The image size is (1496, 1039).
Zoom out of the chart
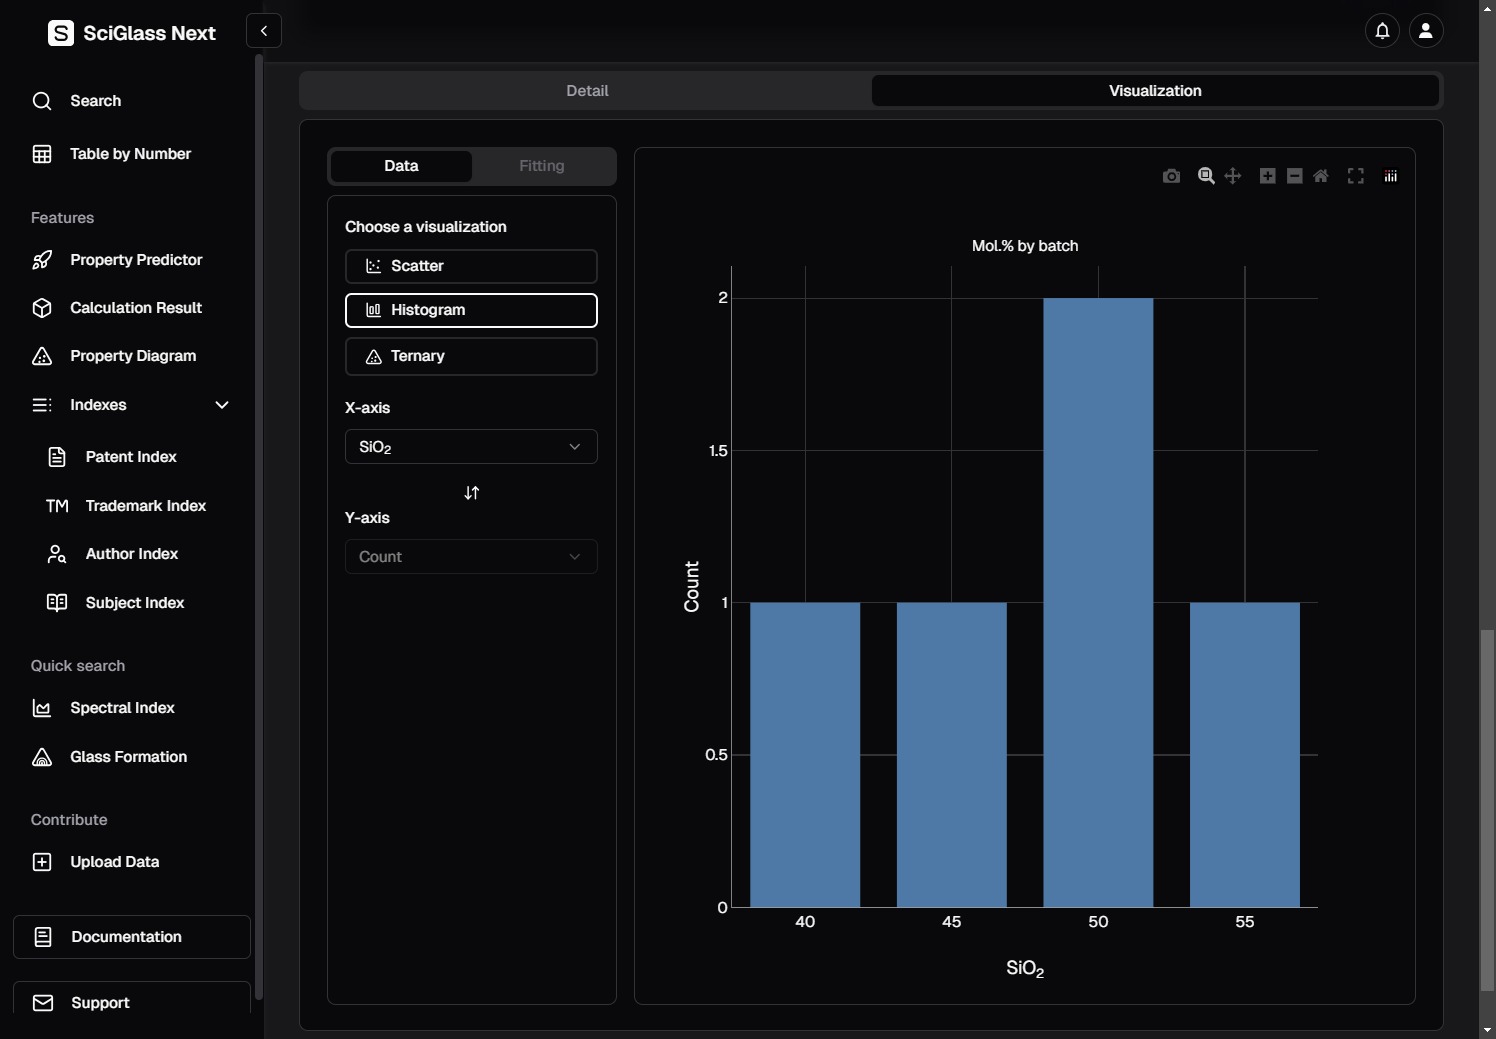point(1294,176)
